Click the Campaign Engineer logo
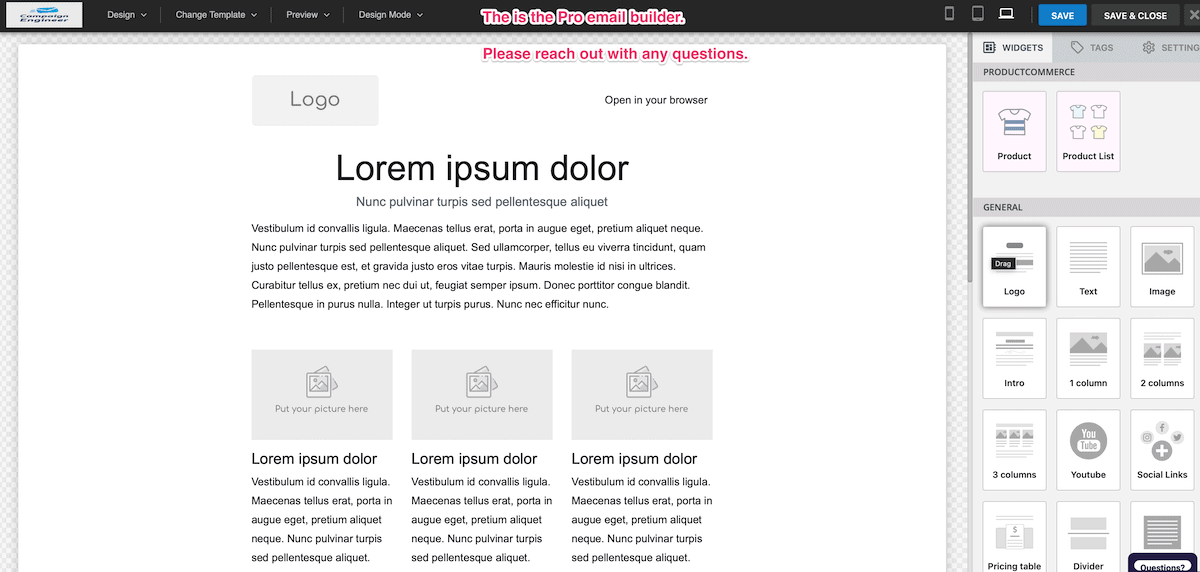Viewport: 1200px width, 572px height. [43, 15]
